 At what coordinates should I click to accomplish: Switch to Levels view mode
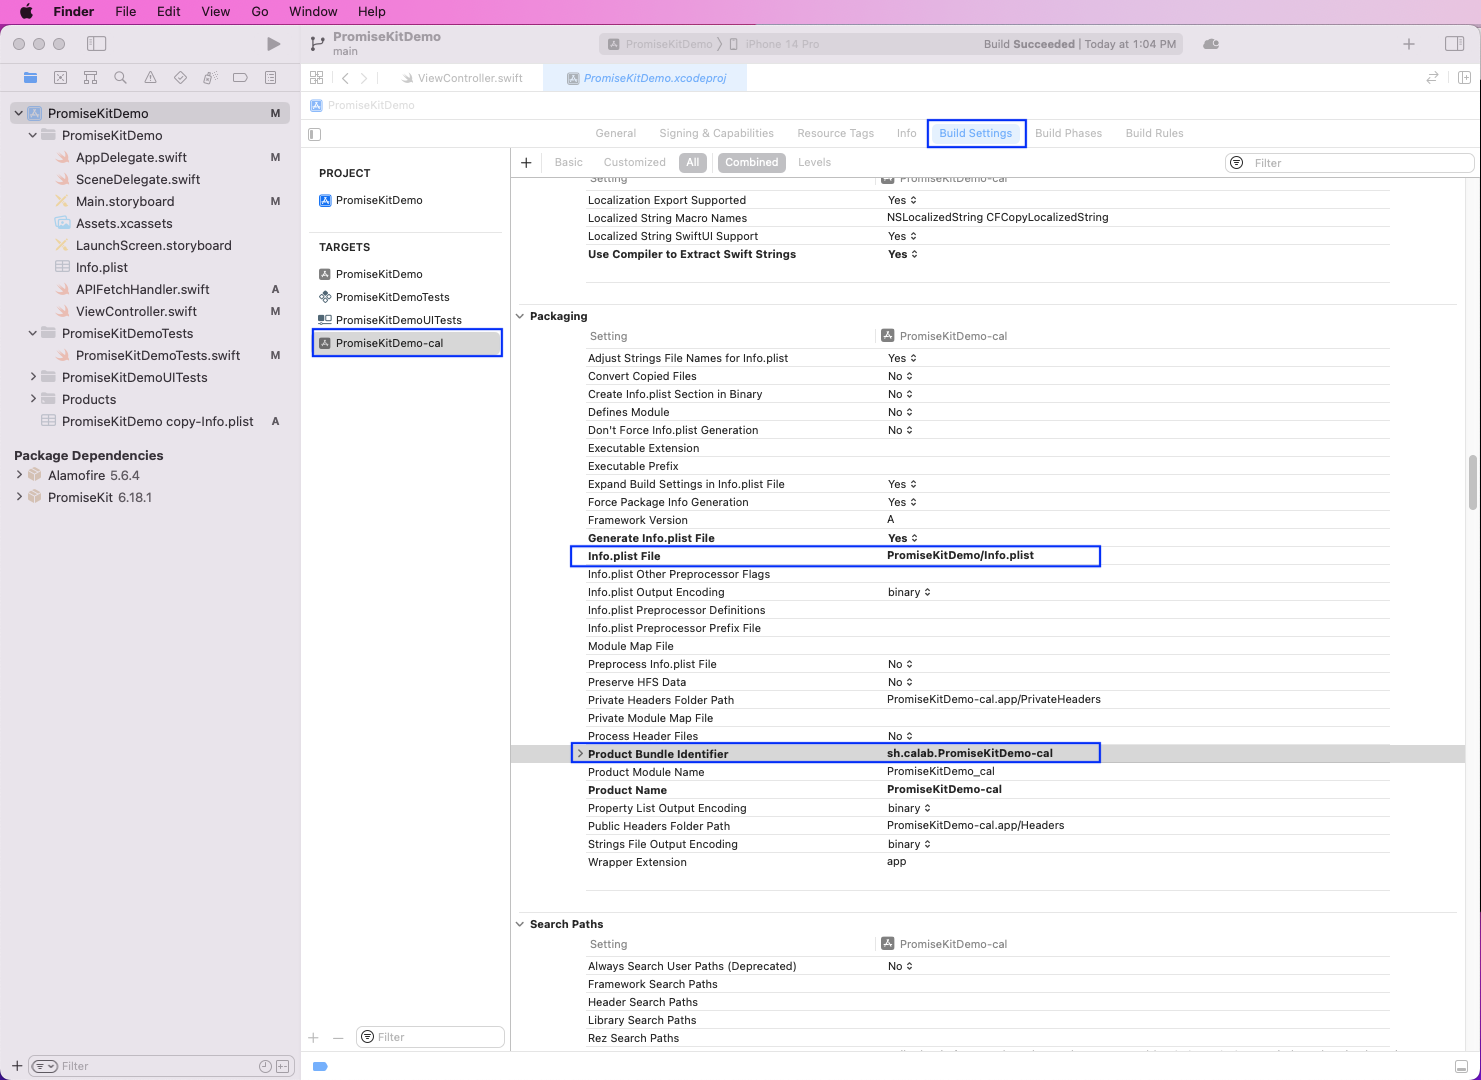coord(814,163)
